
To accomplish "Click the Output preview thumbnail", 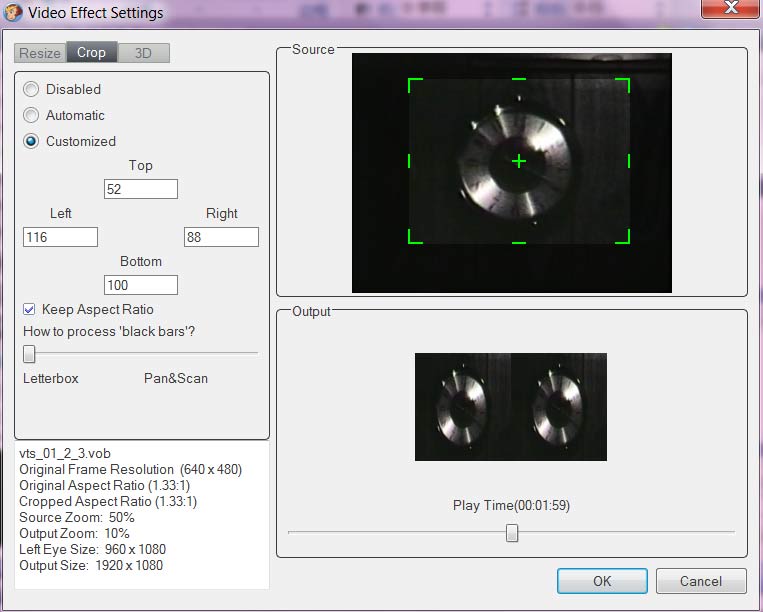I will [x=511, y=407].
